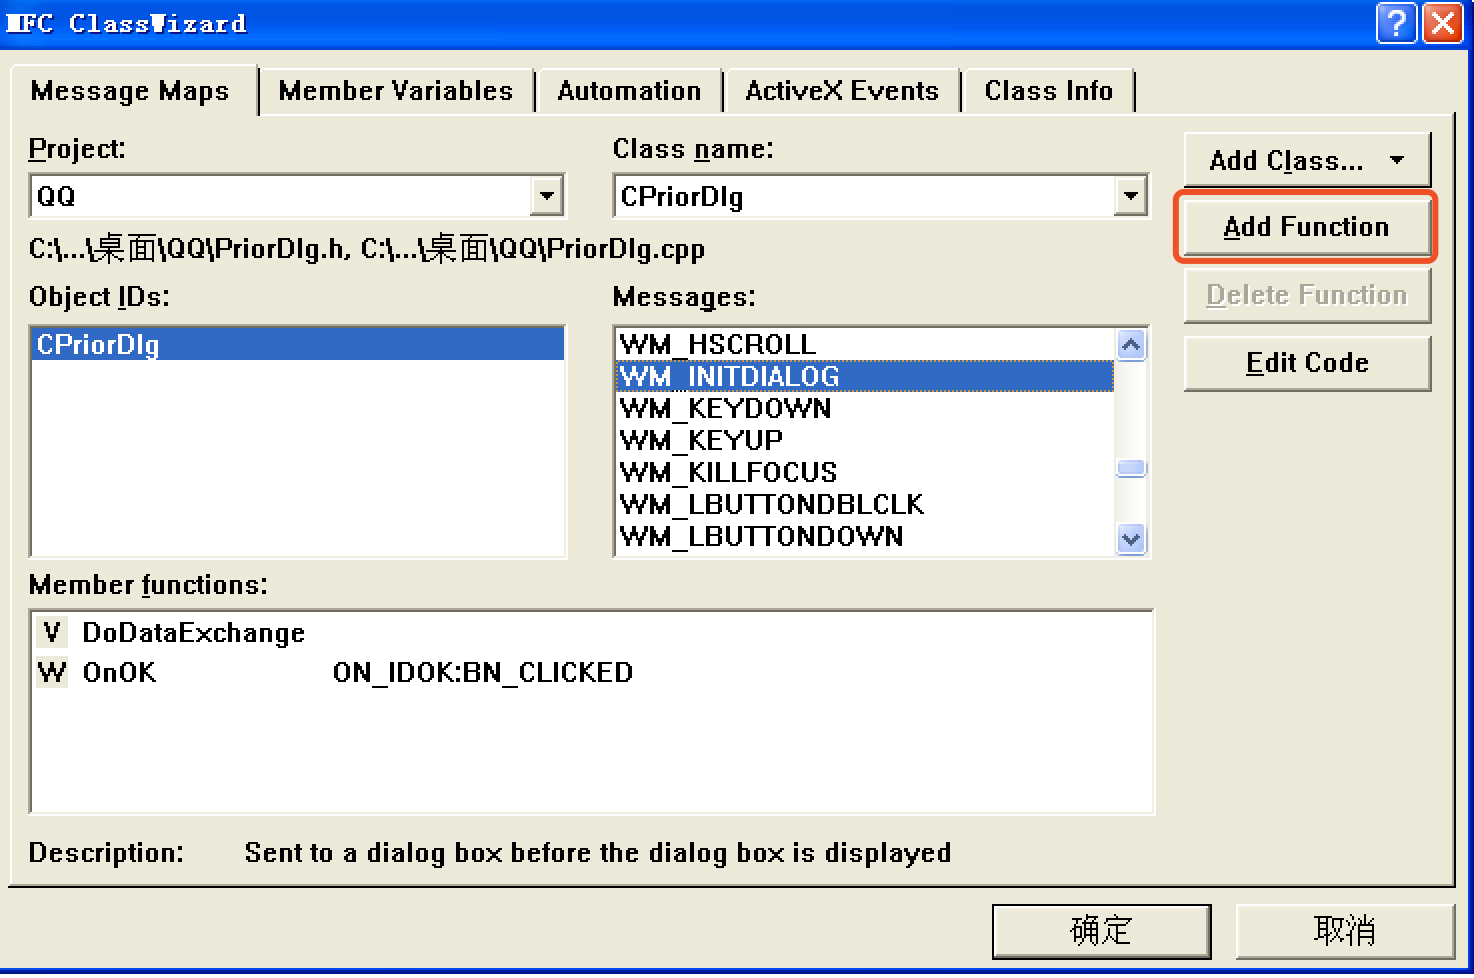The width and height of the screenshot is (1474, 978).
Task: Open the Class name dropdown showing CPriorDlg
Action: 1130,196
